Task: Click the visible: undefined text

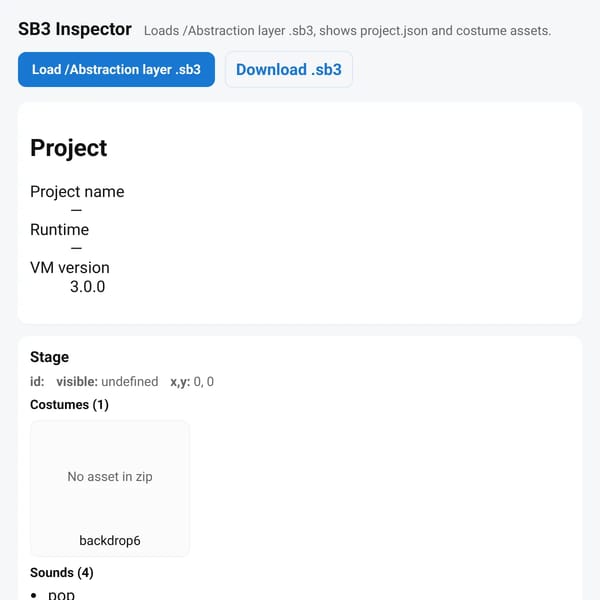Action: [107, 382]
